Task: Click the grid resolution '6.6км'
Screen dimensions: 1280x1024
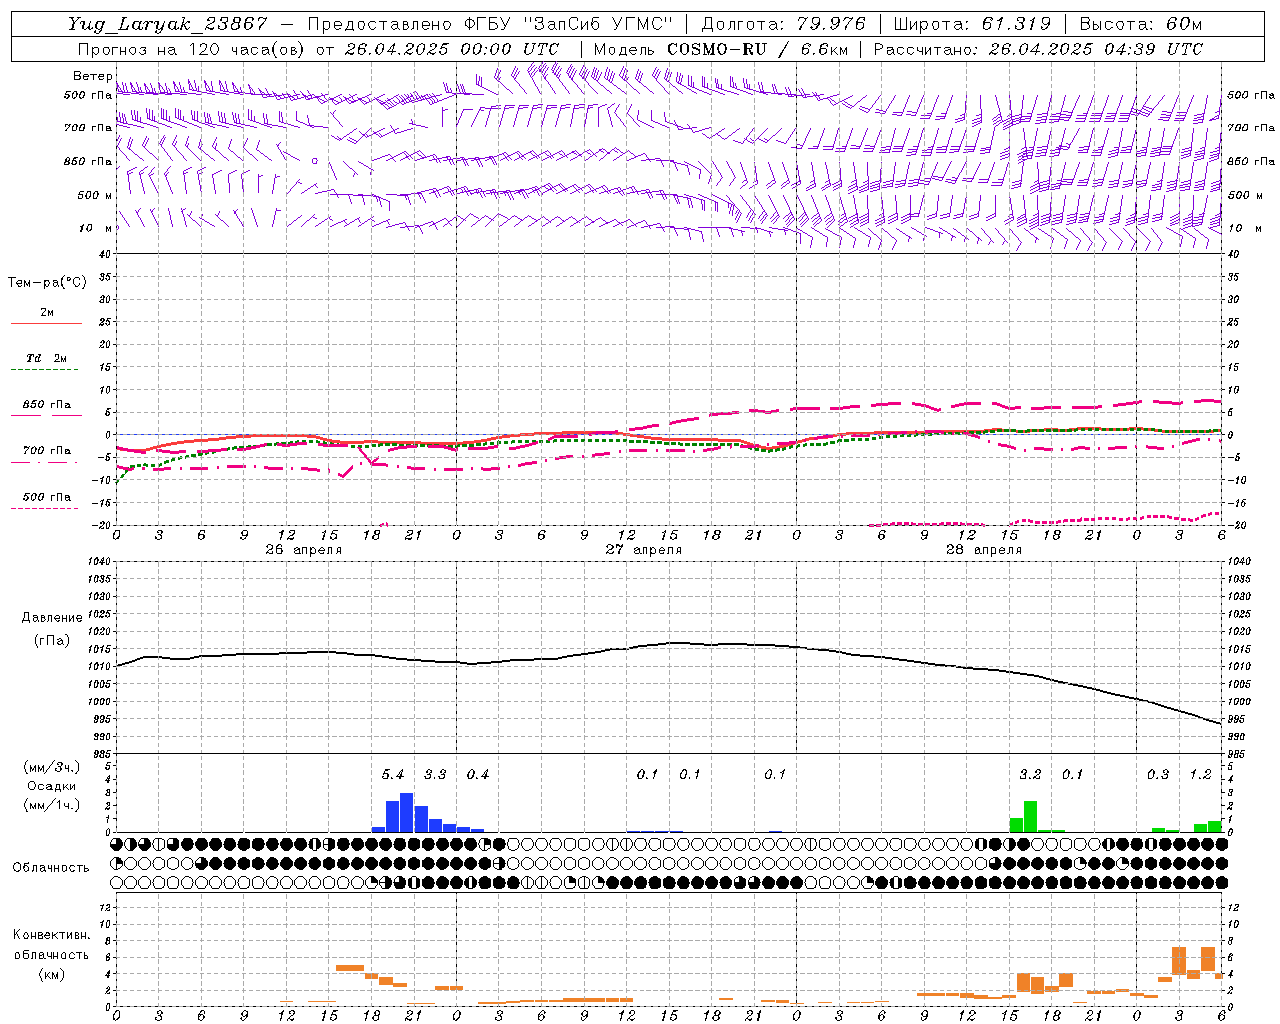Action: click(824, 49)
